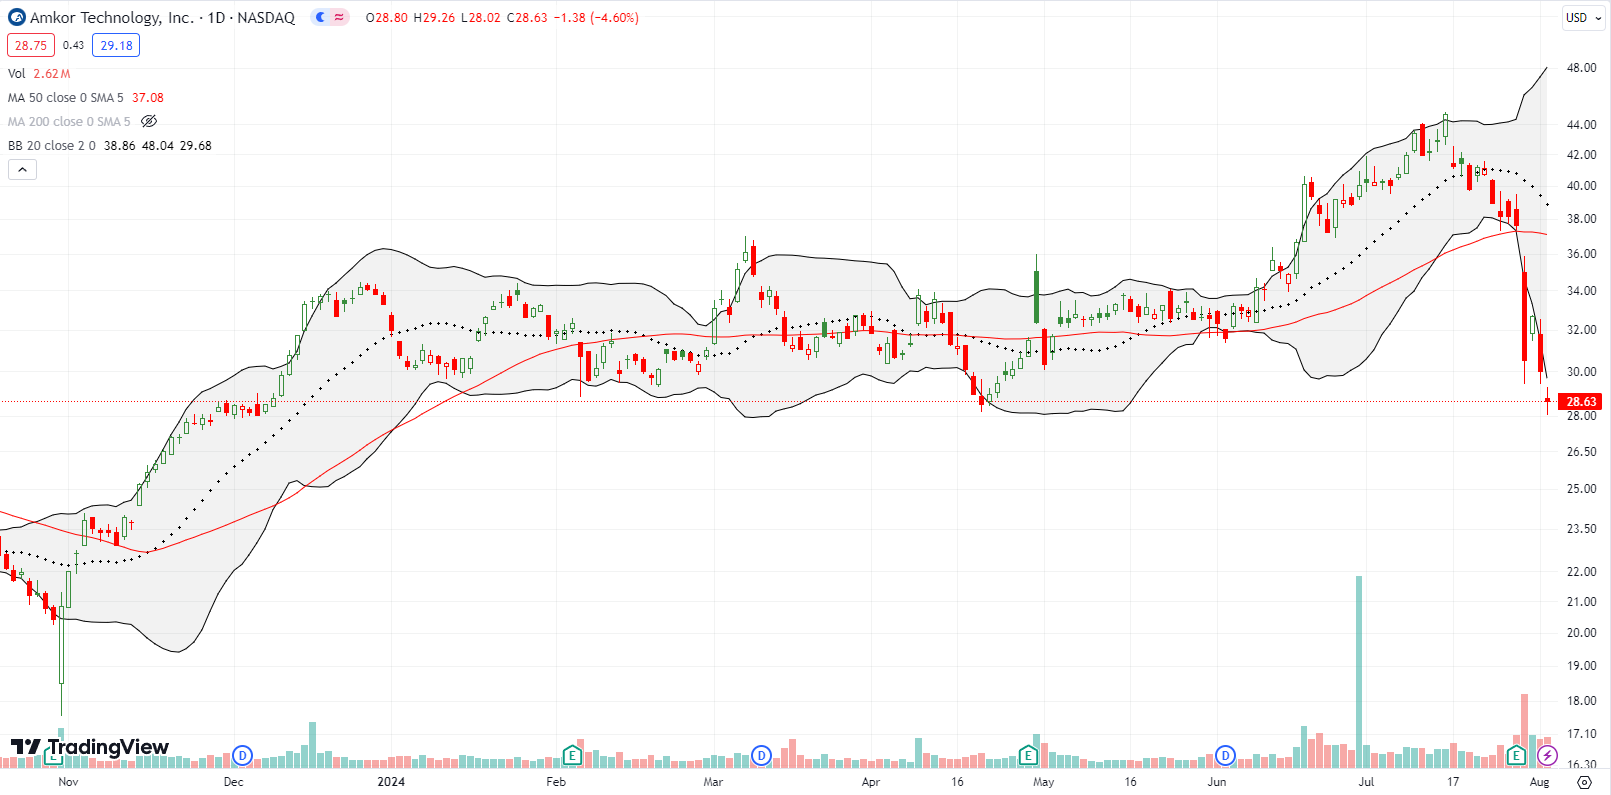Open the May earnings marker
The width and height of the screenshot is (1611, 795).
click(x=1028, y=755)
